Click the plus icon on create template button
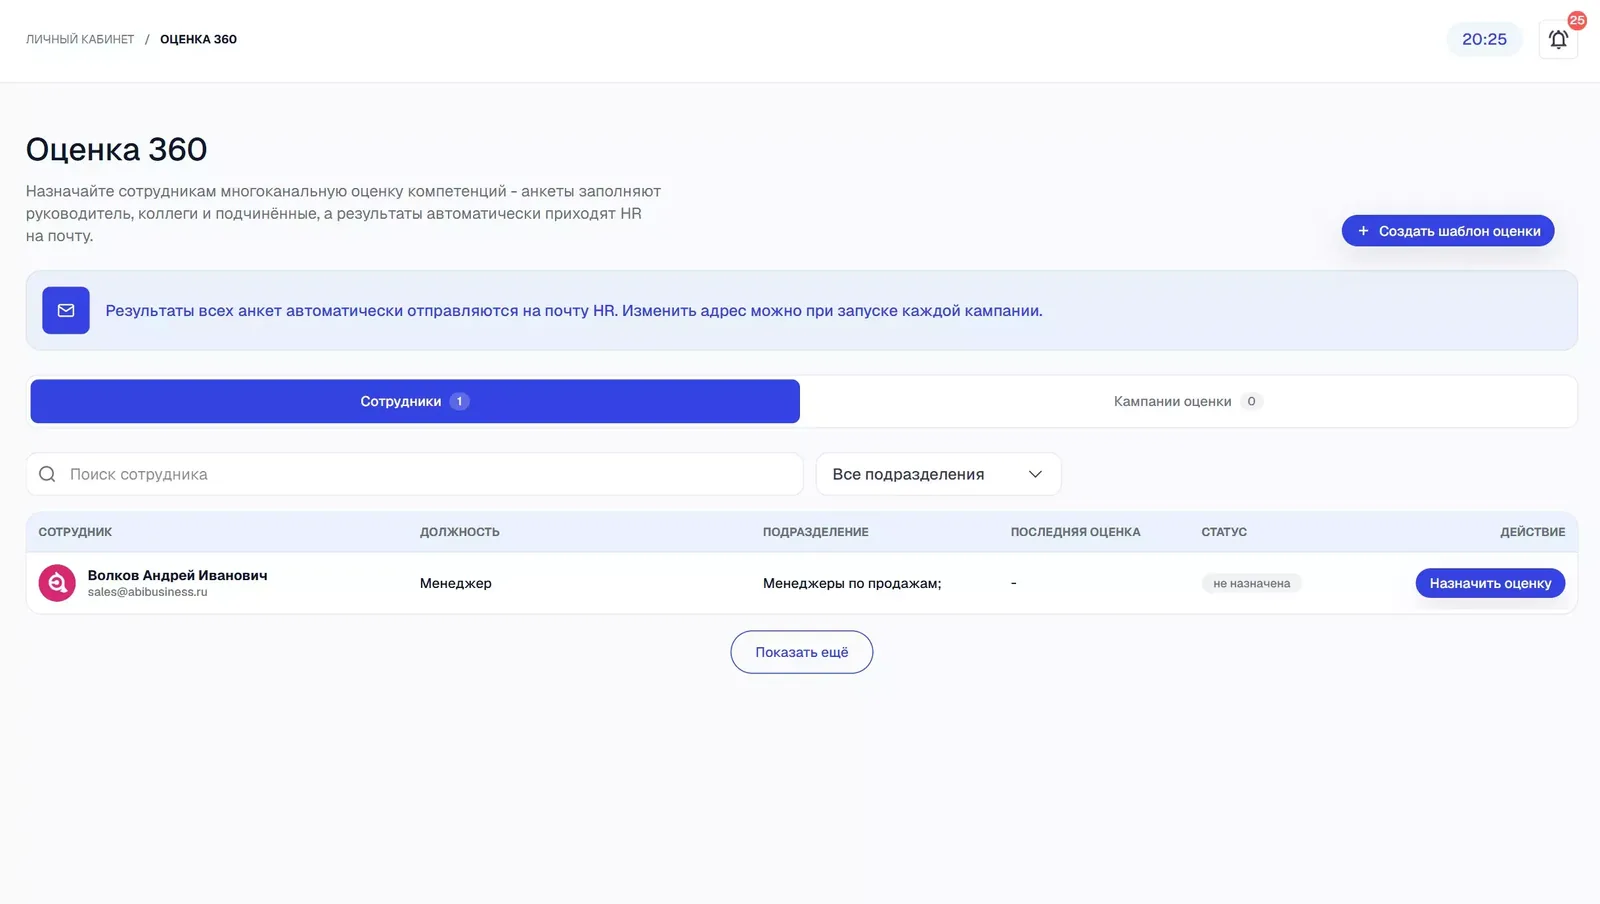 coord(1363,231)
